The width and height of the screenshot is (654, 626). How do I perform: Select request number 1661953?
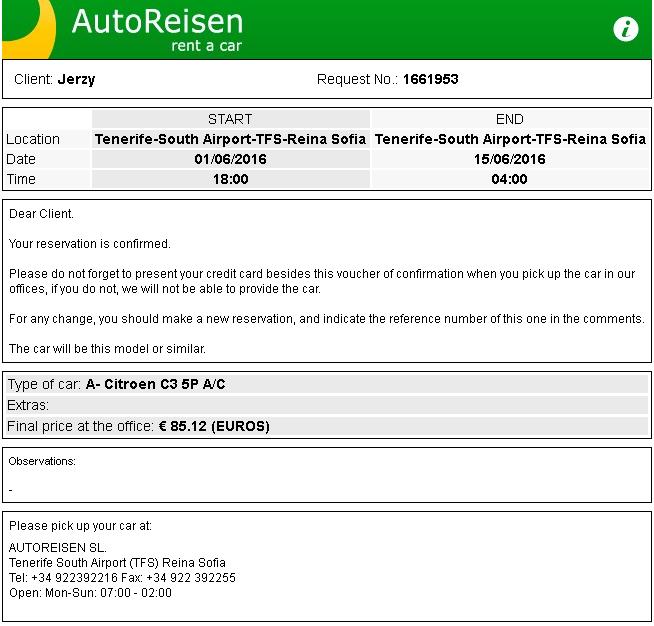430,79
